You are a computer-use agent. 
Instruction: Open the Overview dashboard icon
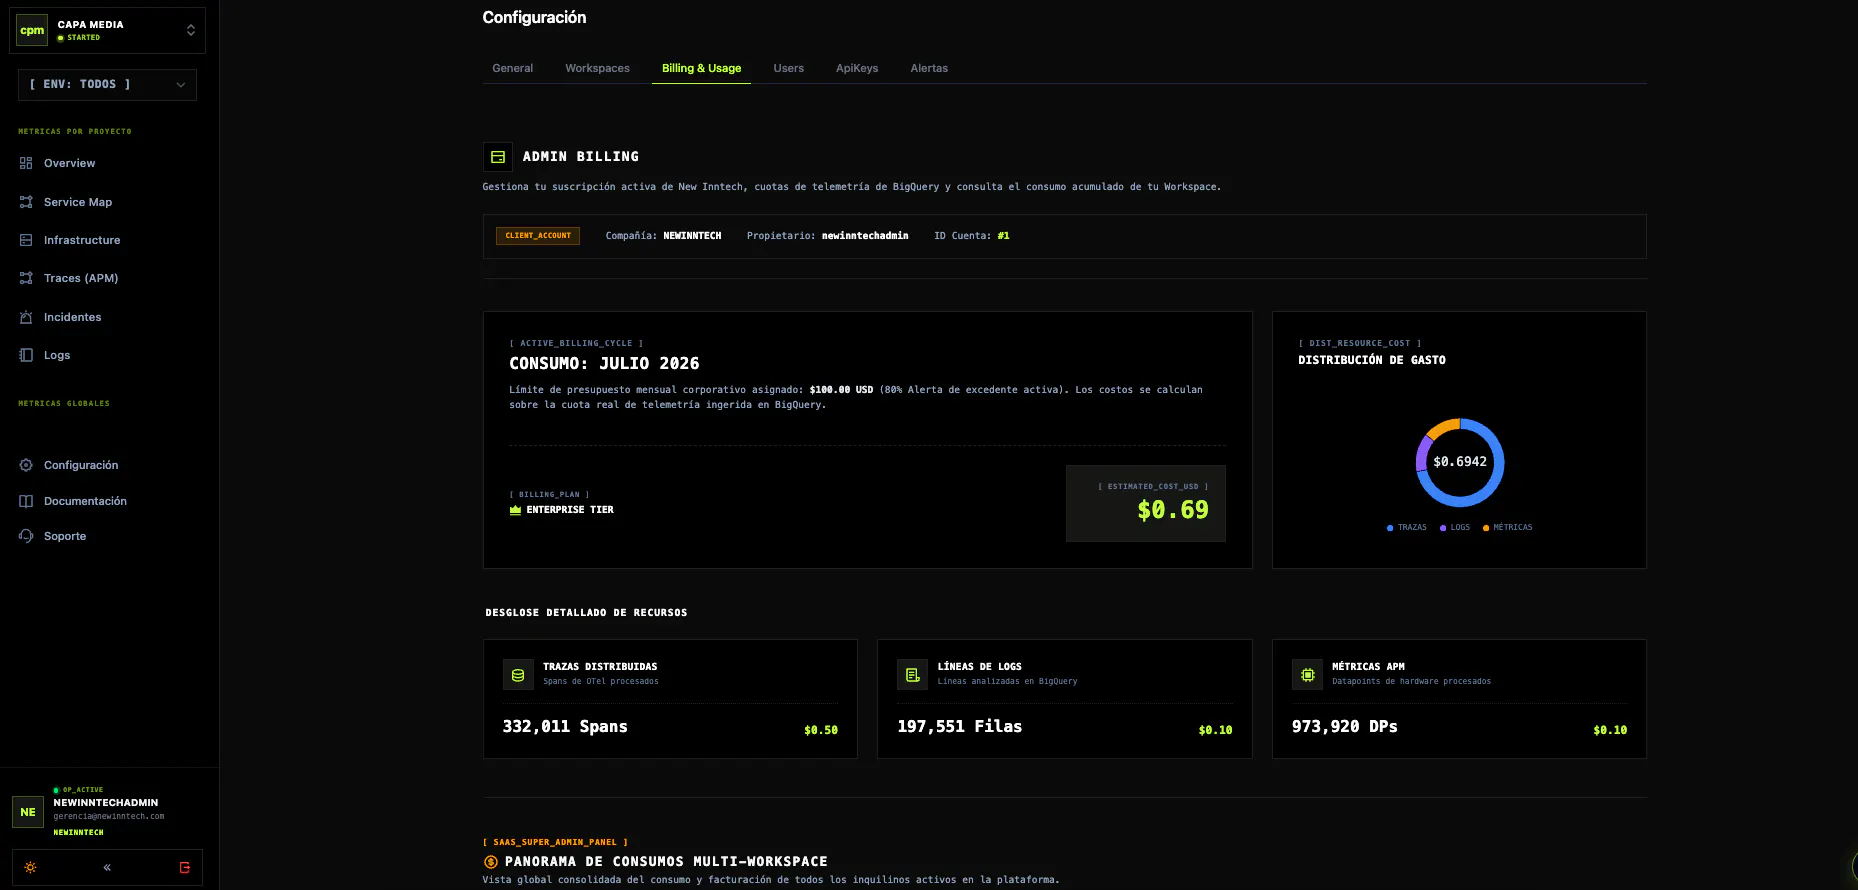click(26, 163)
